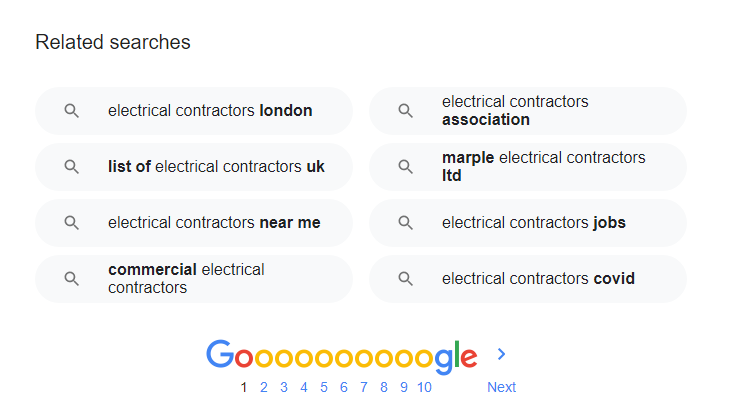Click the next-page chevron arrow after Google logo
733x408 pixels.
[x=502, y=354]
